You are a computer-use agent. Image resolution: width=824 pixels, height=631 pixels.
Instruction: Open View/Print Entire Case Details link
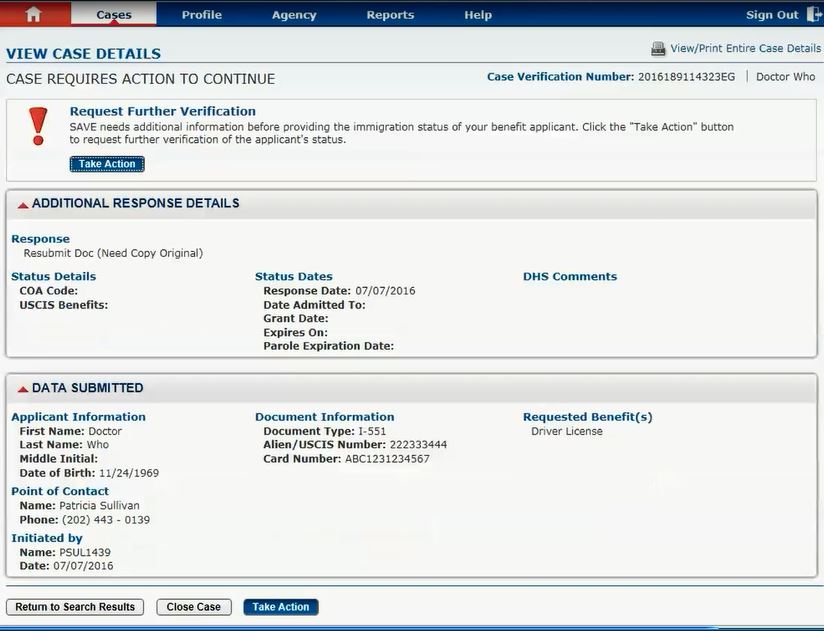pyautogui.click(x=745, y=48)
